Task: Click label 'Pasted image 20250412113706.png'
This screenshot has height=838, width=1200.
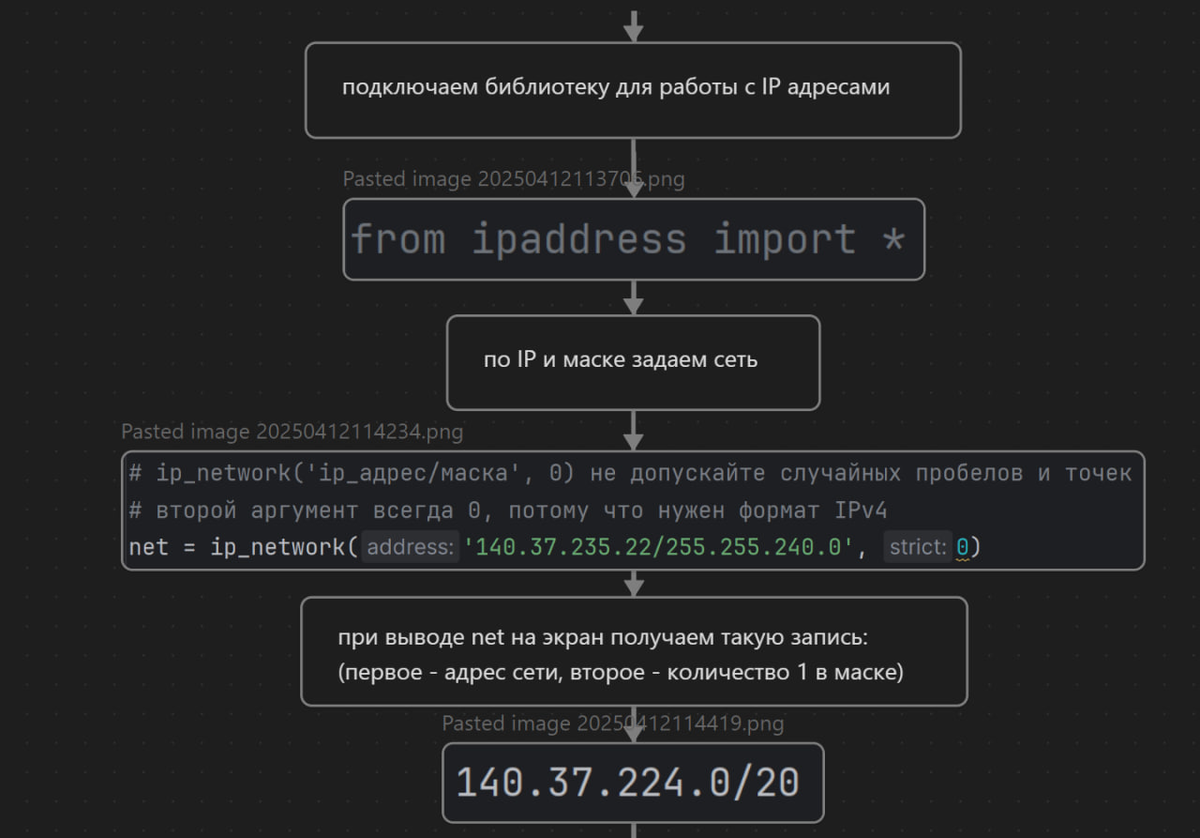Action: point(514,179)
